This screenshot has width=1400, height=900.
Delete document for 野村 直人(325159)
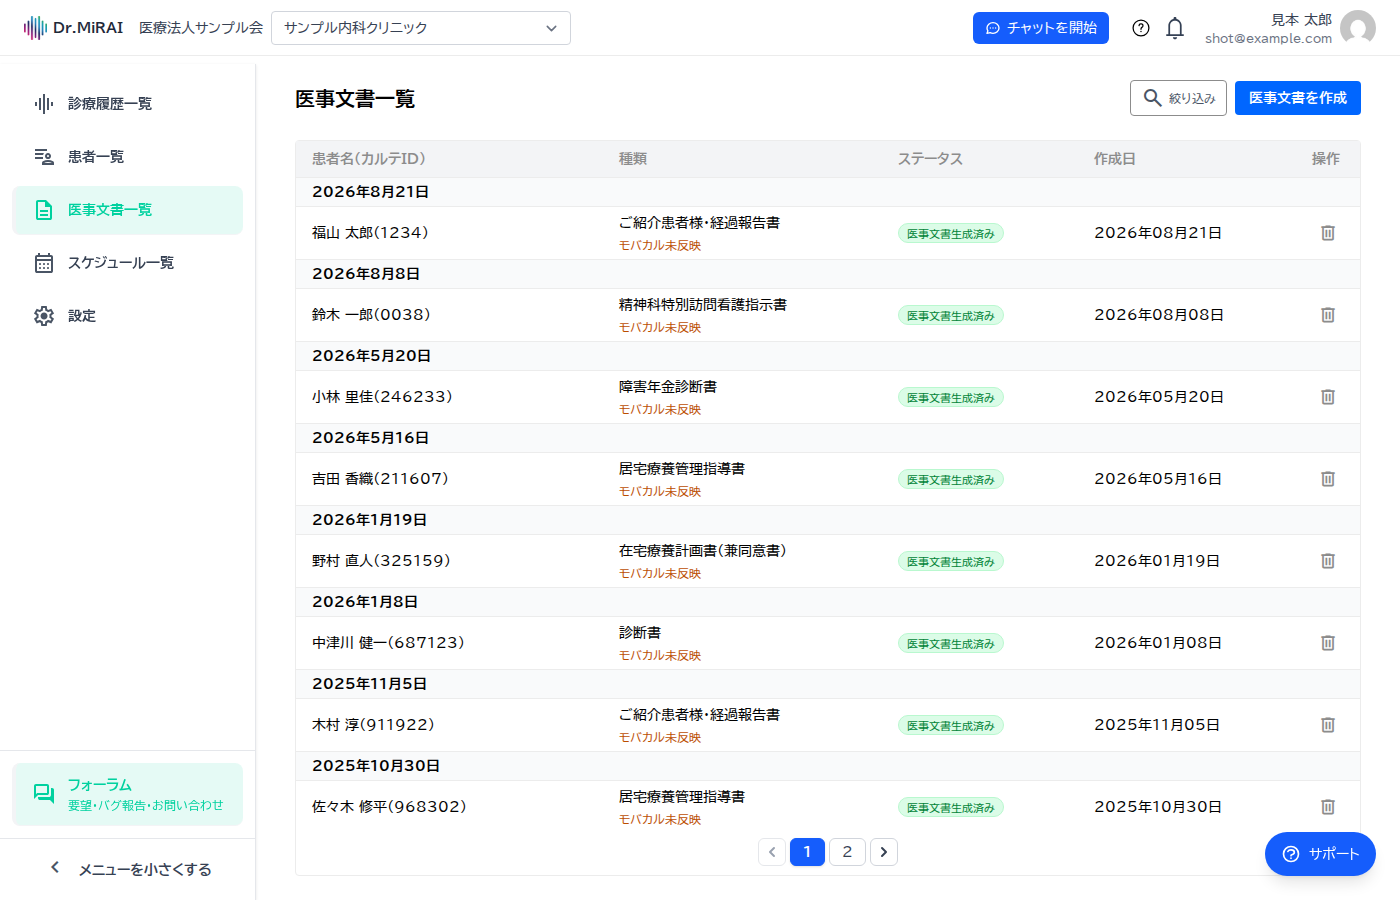tap(1328, 561)
